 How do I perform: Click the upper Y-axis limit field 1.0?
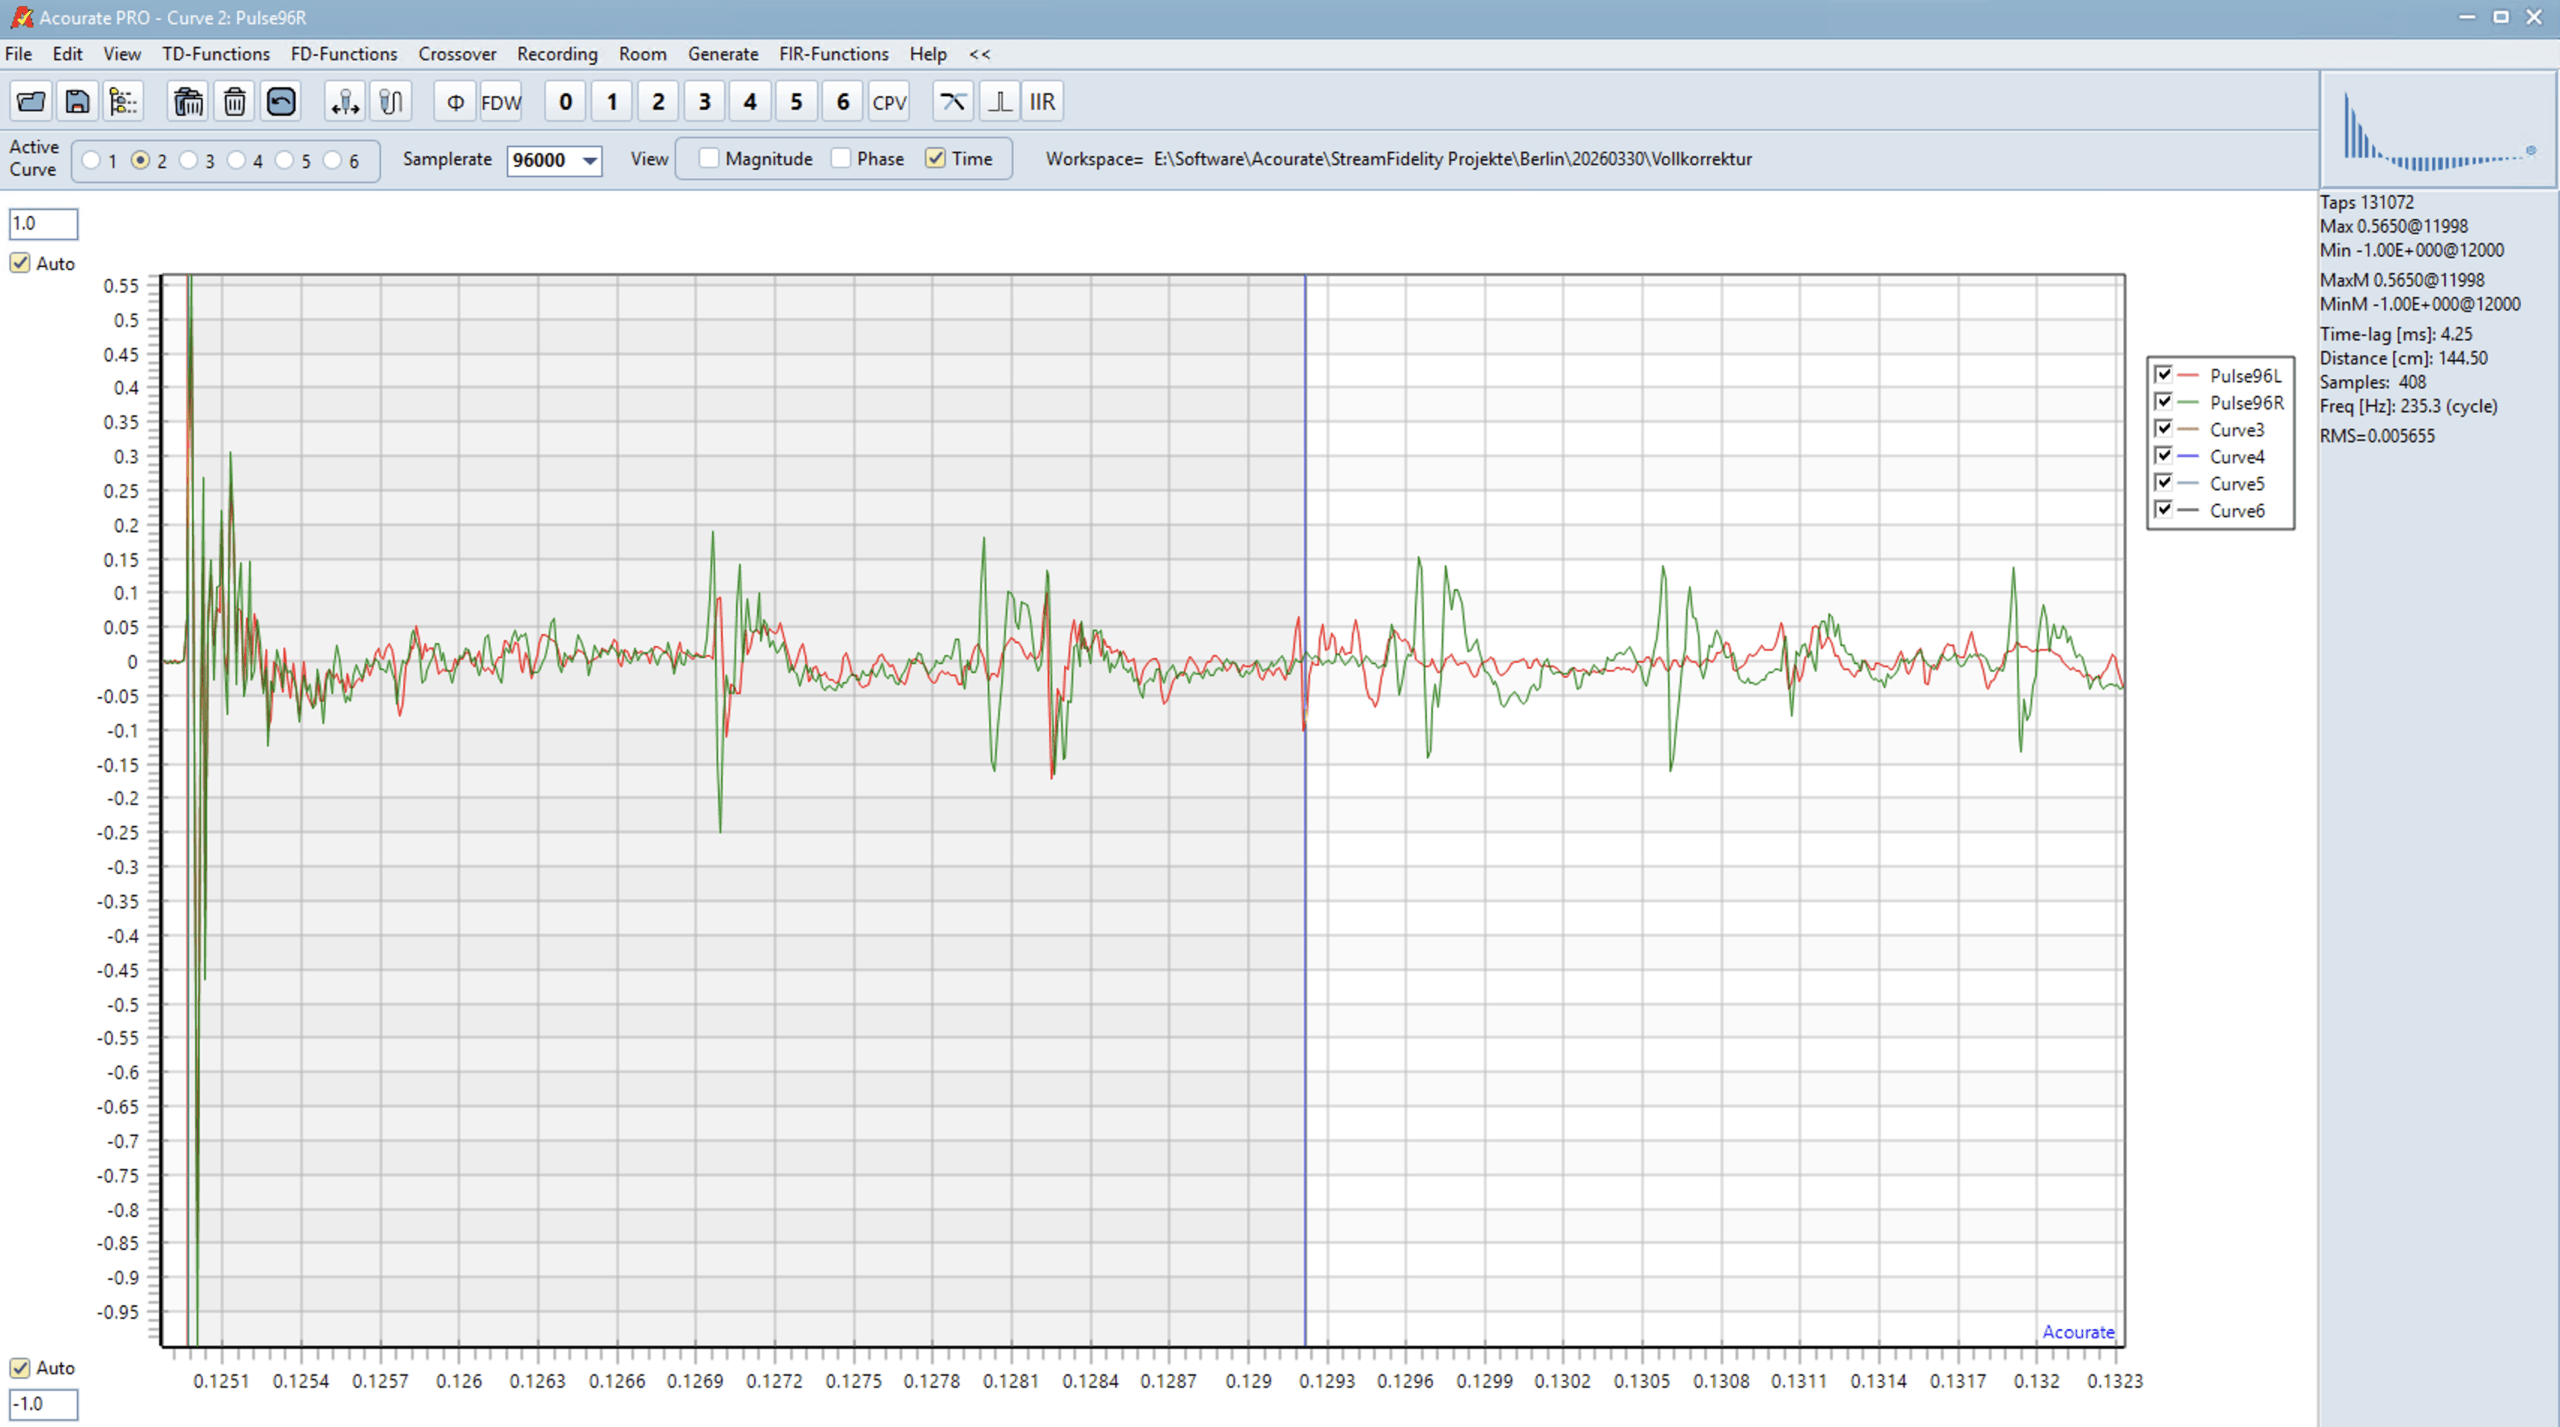(x=43, y=223)
